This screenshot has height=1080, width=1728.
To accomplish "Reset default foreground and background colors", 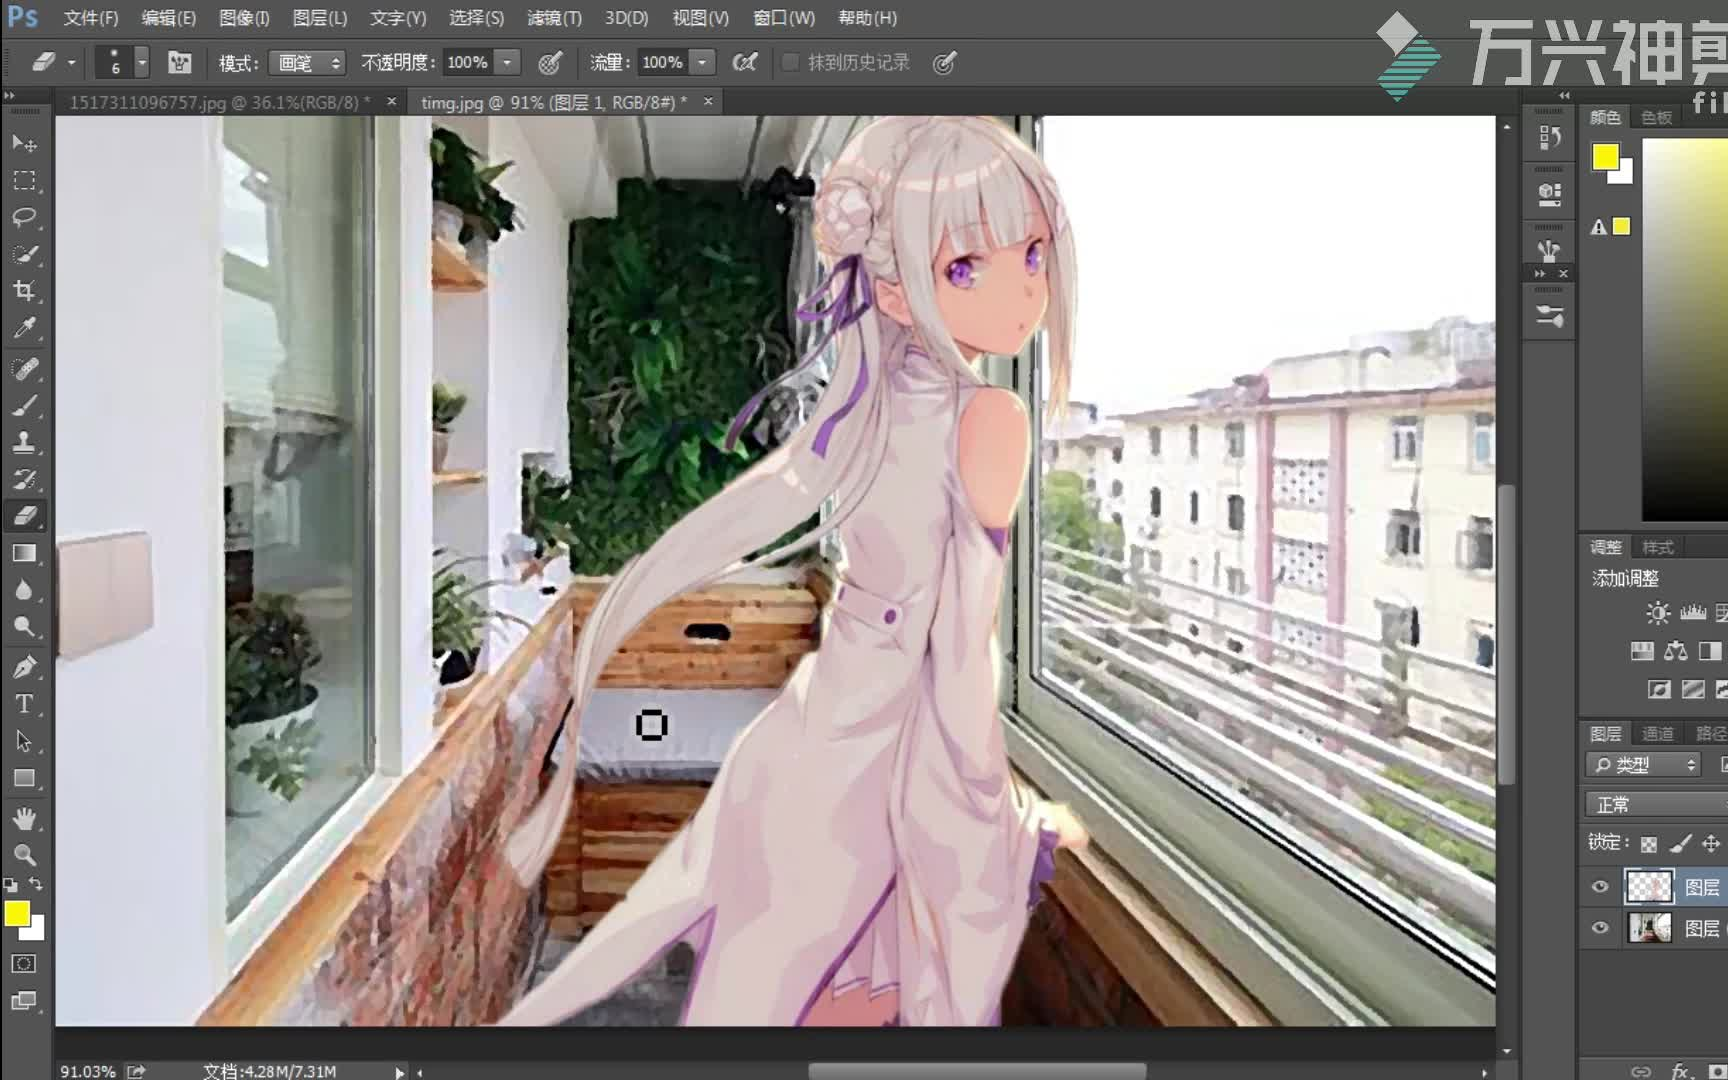I will tap(10, 885).
